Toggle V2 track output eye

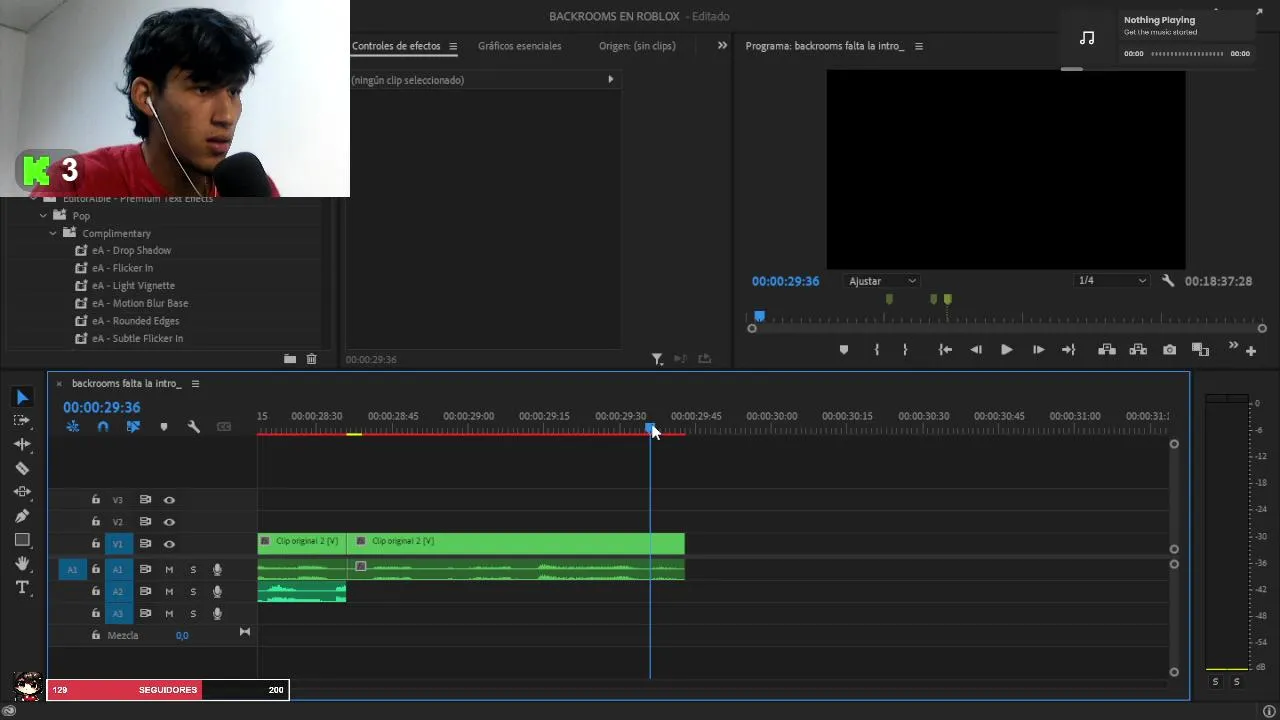(x=169, y=522)
